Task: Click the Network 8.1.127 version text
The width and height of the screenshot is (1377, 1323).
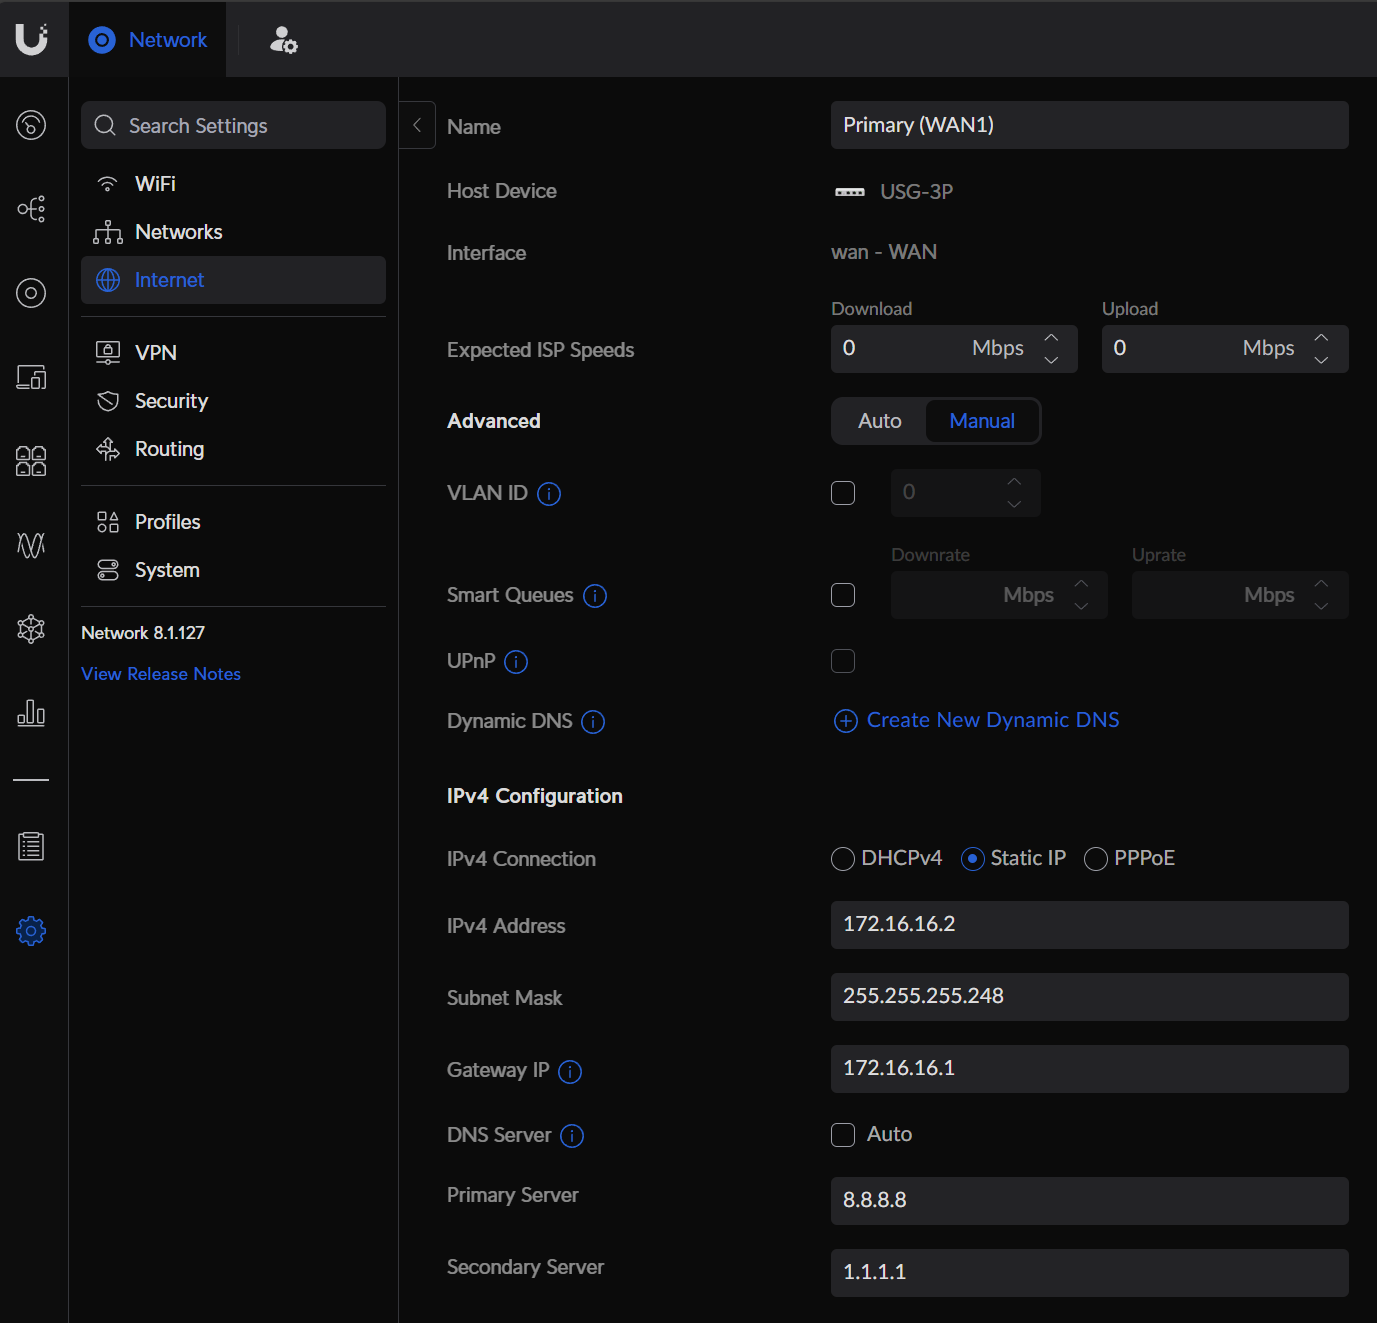Action: 143,633
